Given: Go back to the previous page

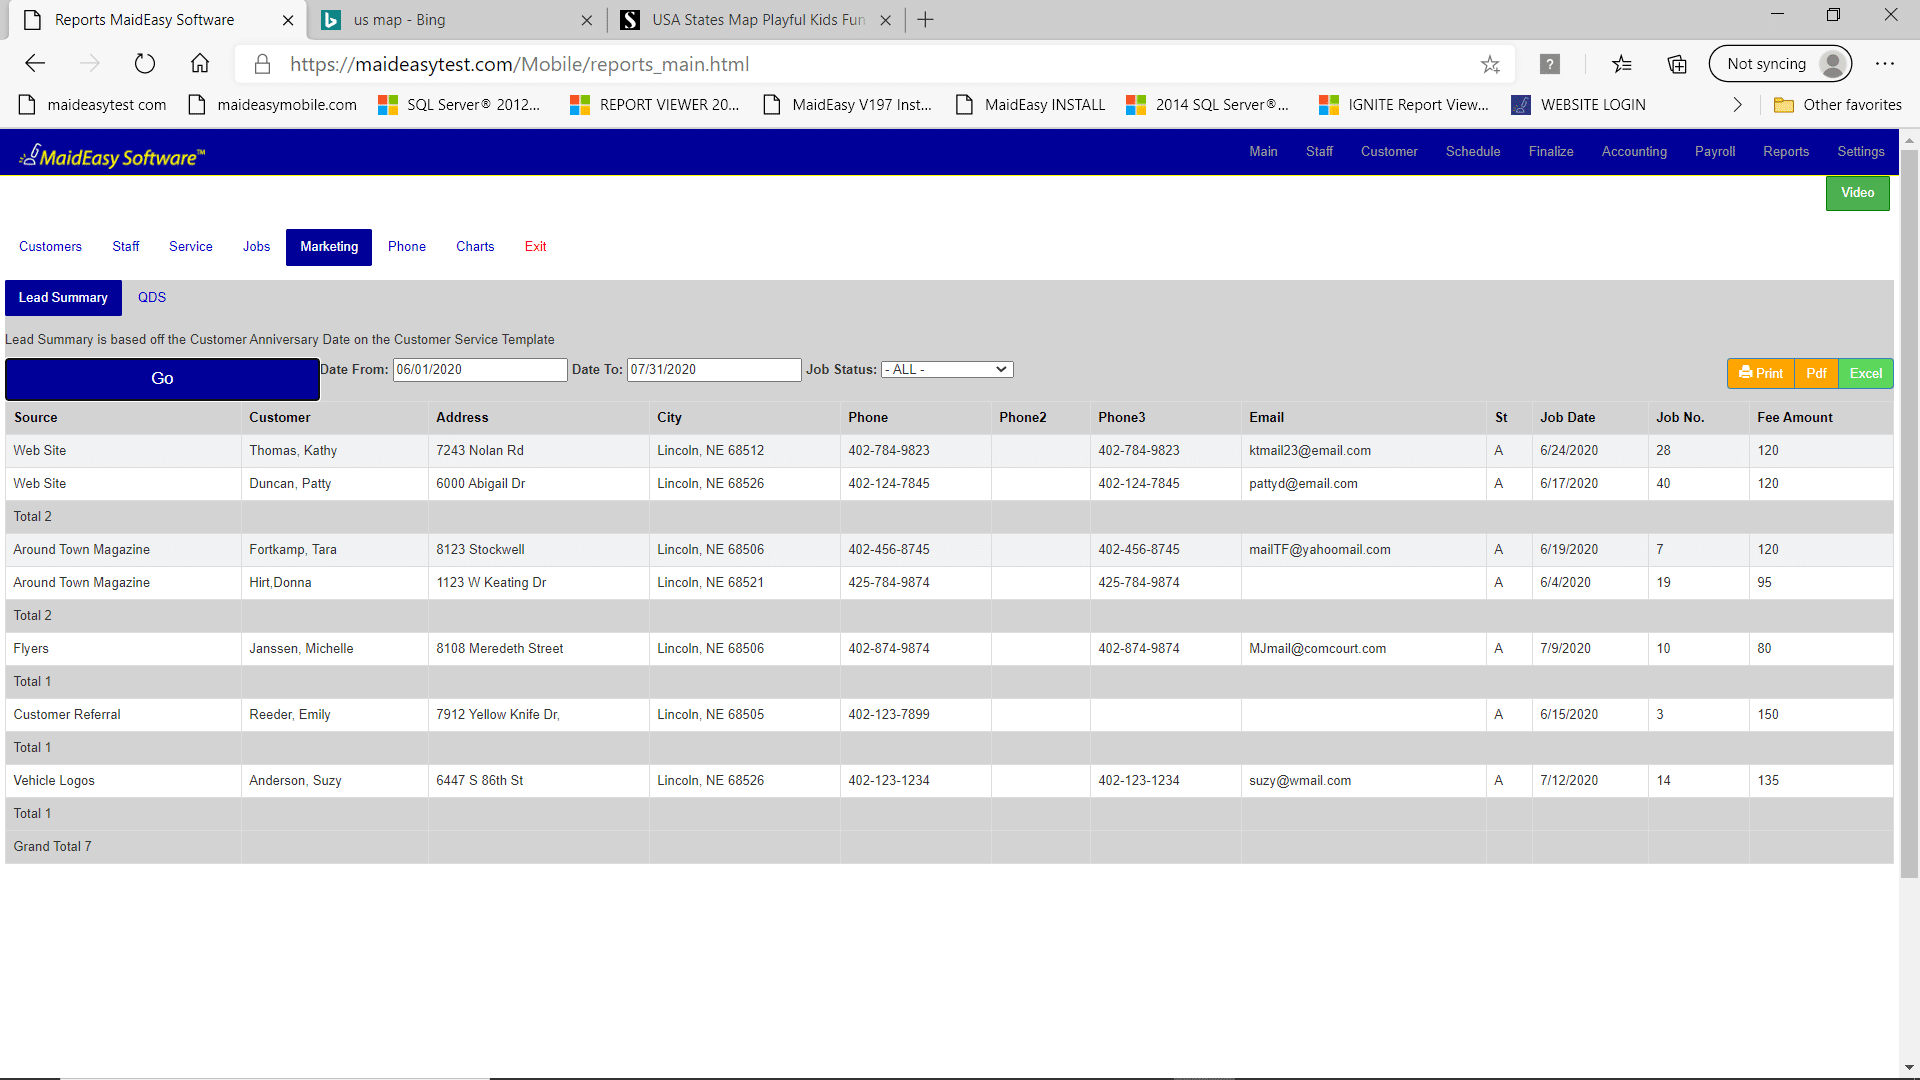Looking at the screenshot, I should [36, 64].
